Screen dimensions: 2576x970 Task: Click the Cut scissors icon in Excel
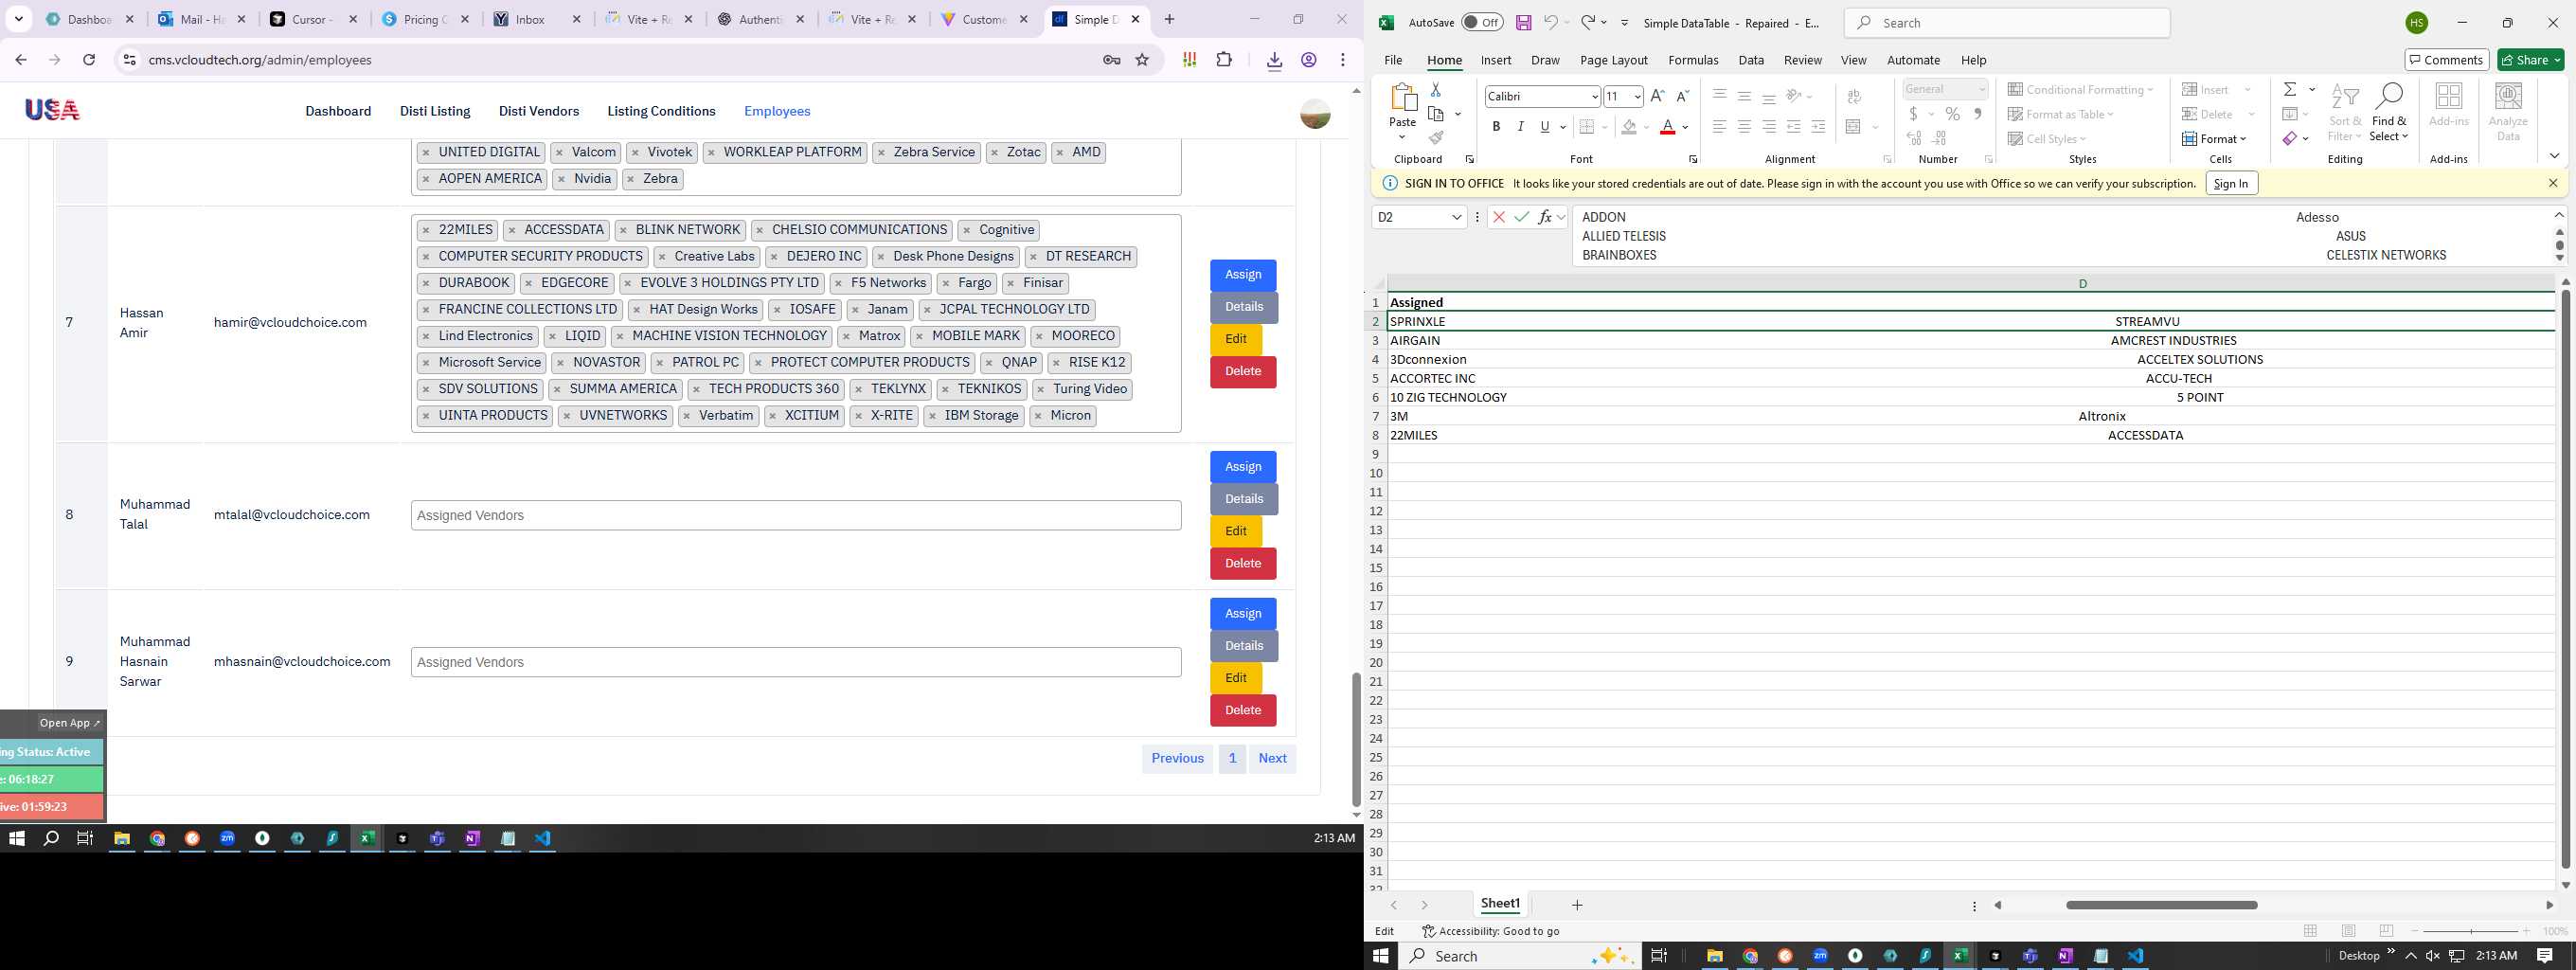click(1435, 90)
